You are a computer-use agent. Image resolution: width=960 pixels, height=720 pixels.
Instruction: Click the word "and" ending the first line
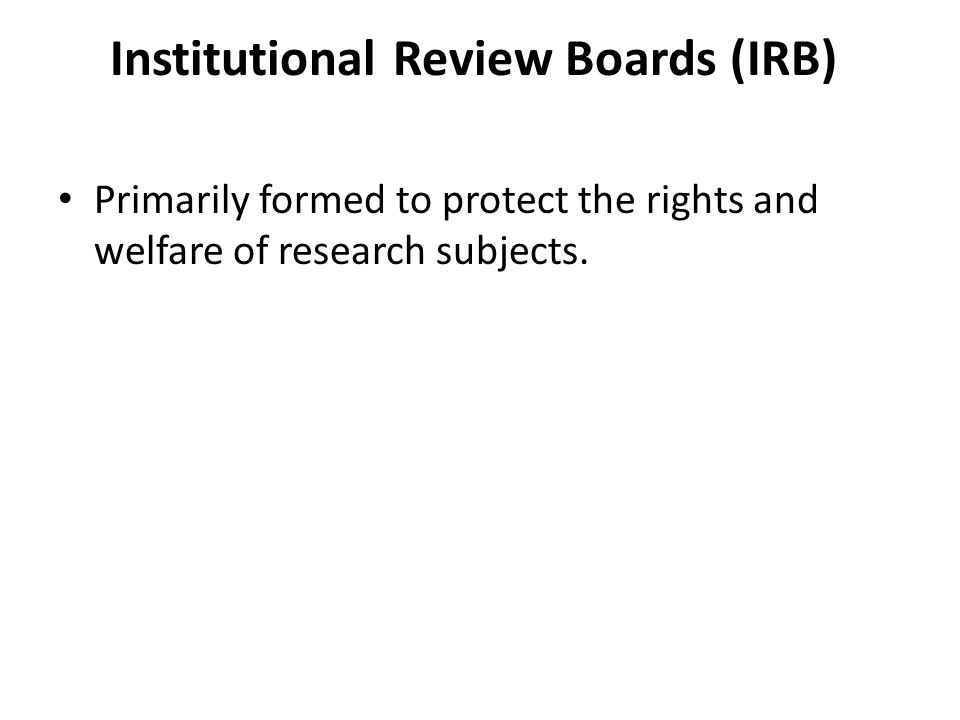[786, 200]
